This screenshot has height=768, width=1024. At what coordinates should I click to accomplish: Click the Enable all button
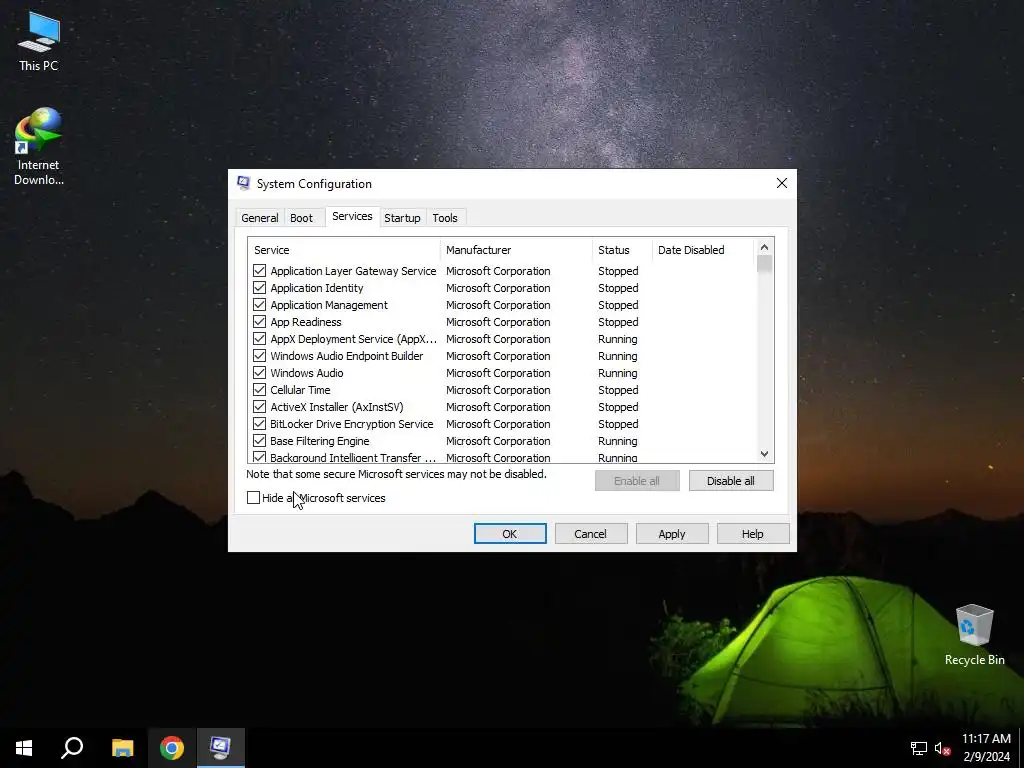click(637, 481)
